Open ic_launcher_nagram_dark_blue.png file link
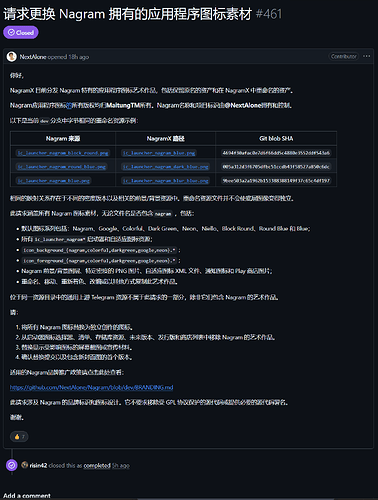378x500 pixels. click(165, 167)
